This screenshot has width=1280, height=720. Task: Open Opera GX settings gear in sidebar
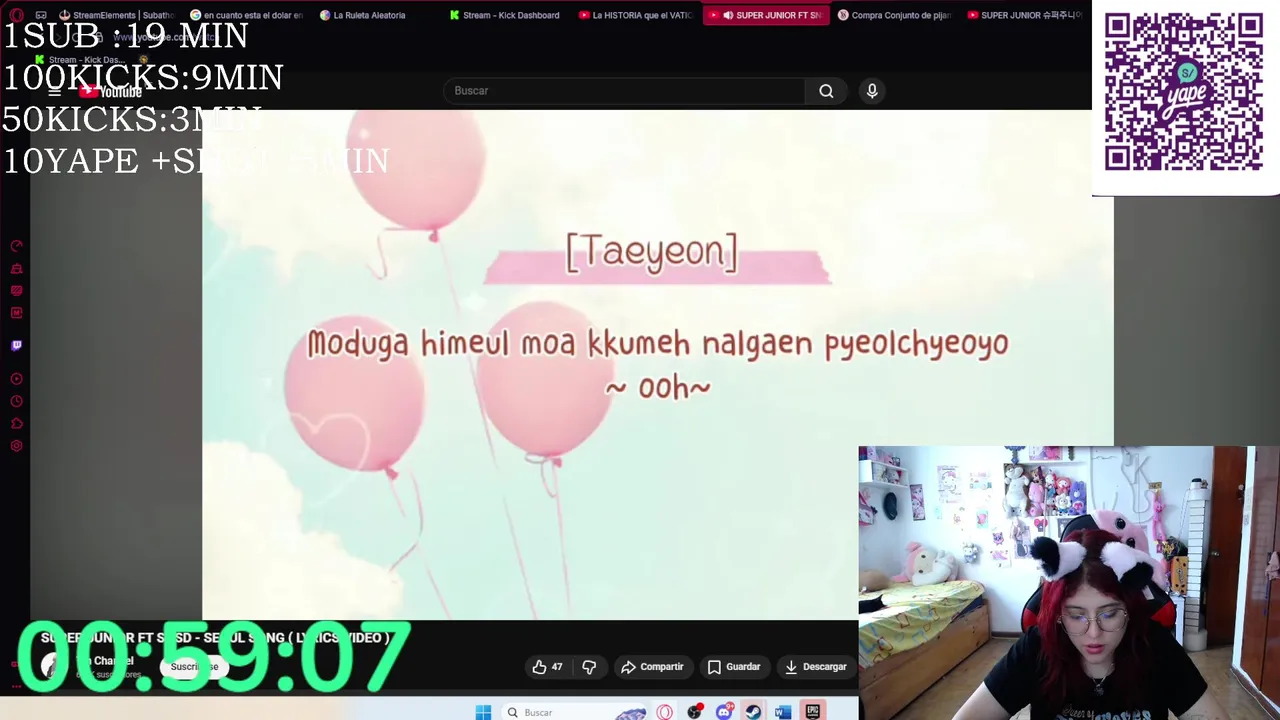tap(16, 446)
